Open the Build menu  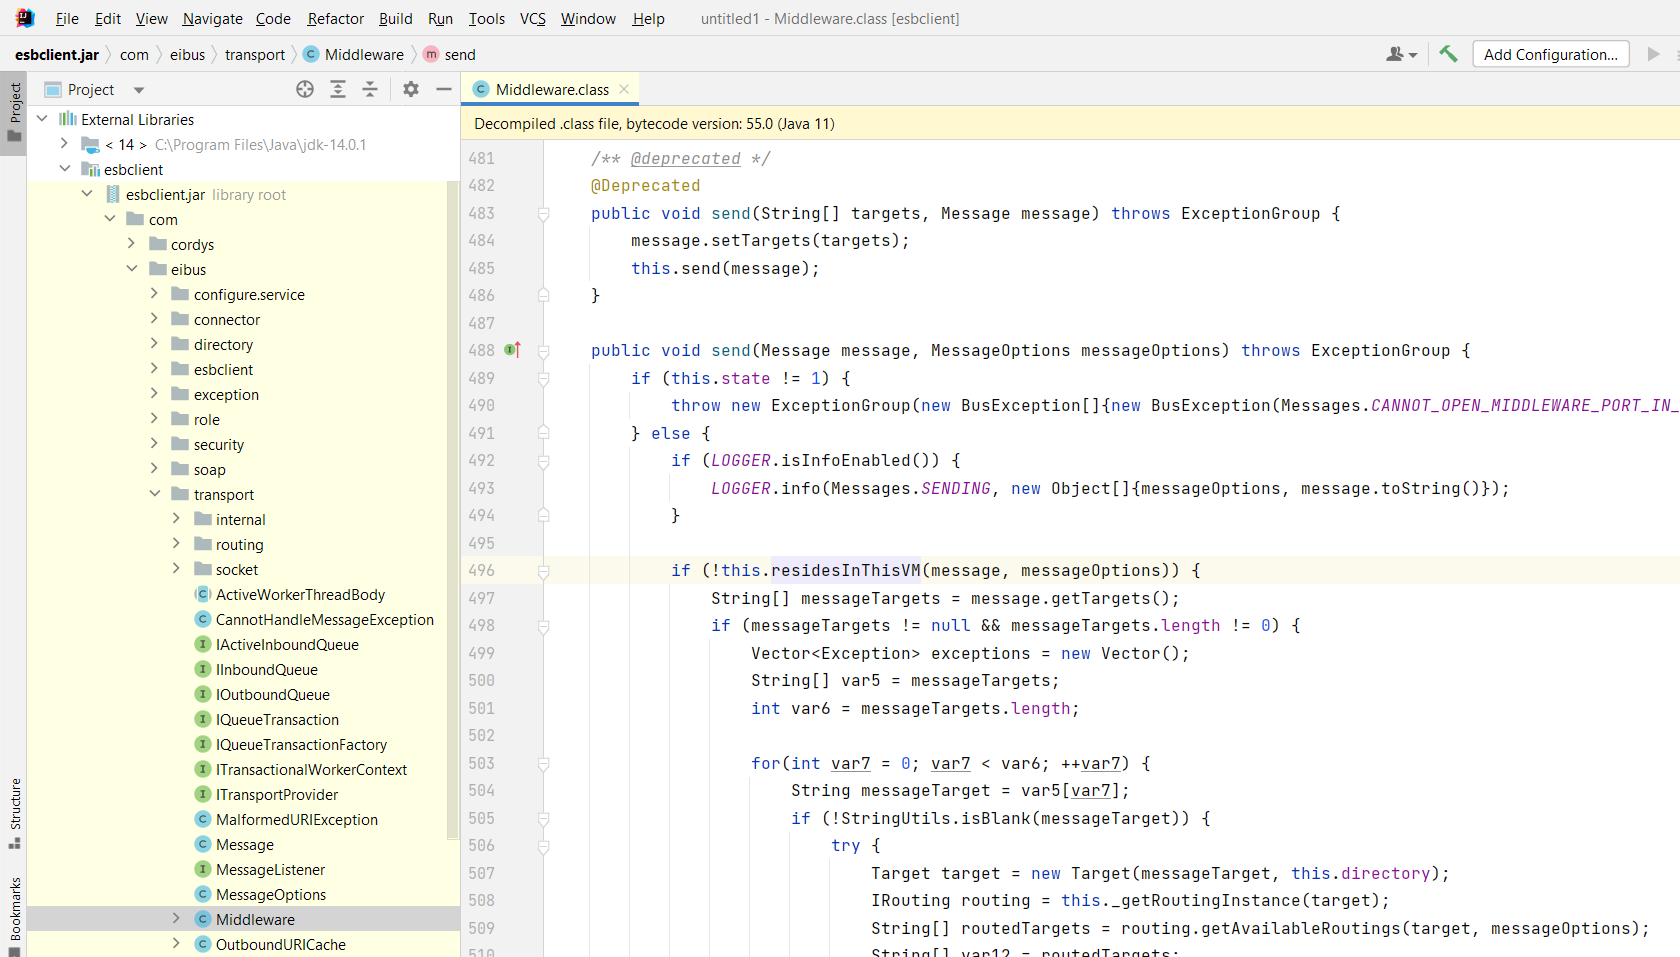tap(395, 18)
